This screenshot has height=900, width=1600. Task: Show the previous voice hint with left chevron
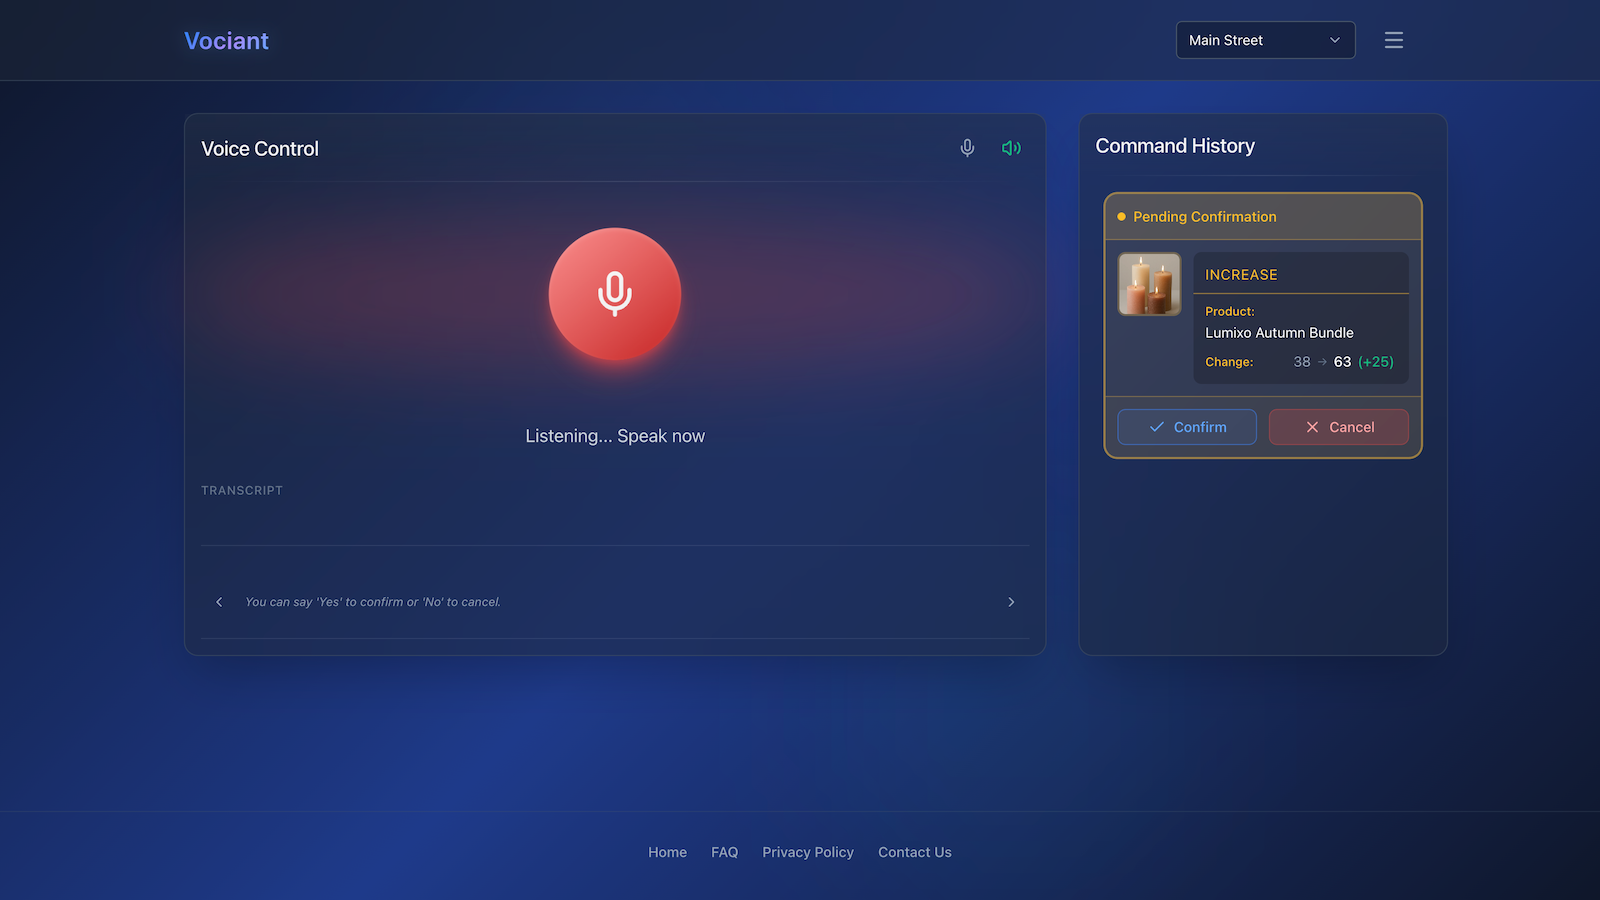point(219,601)
